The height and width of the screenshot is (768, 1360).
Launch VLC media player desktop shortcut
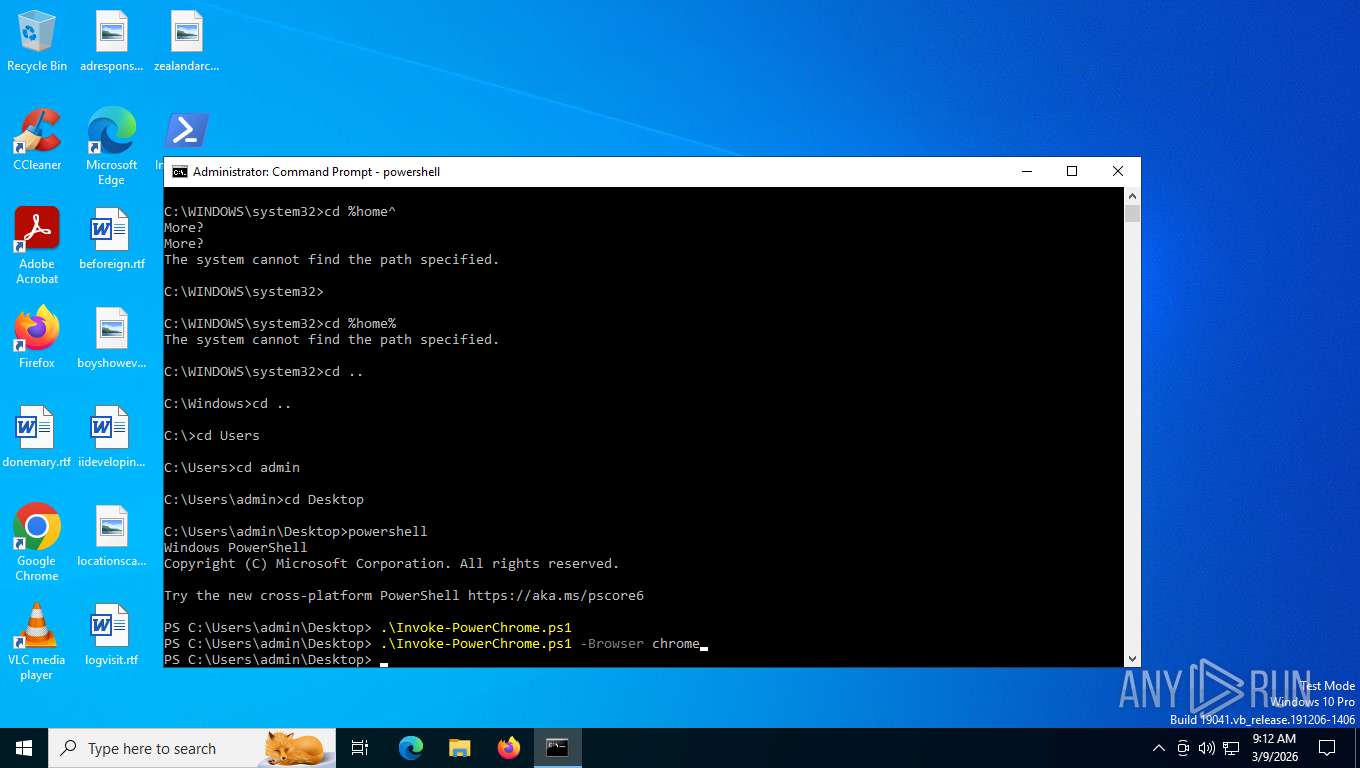coord(37,642)
